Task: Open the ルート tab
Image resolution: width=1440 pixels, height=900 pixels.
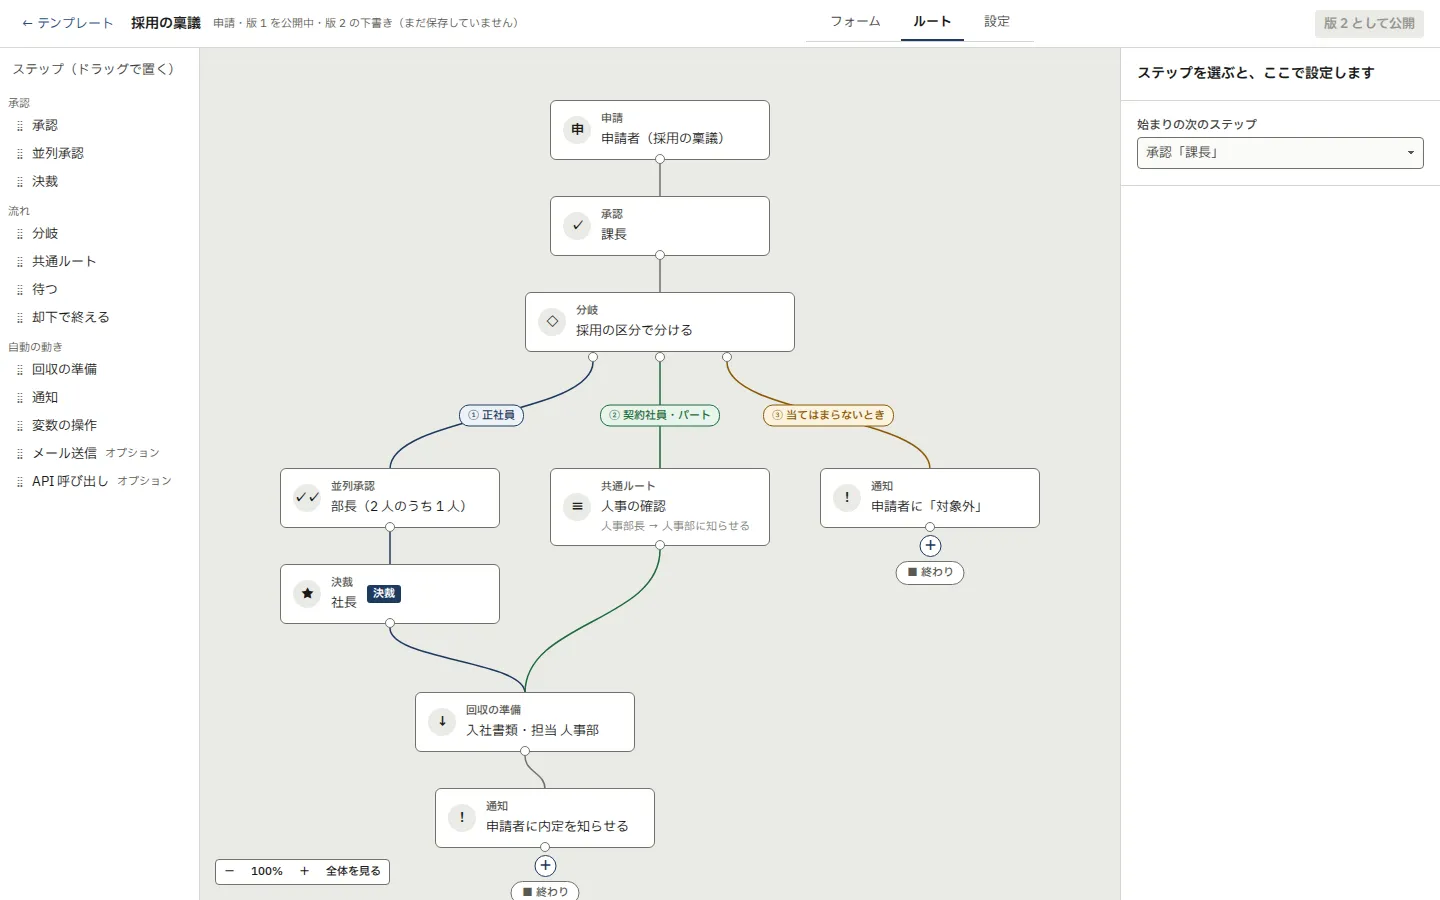Action: point(932,21)
